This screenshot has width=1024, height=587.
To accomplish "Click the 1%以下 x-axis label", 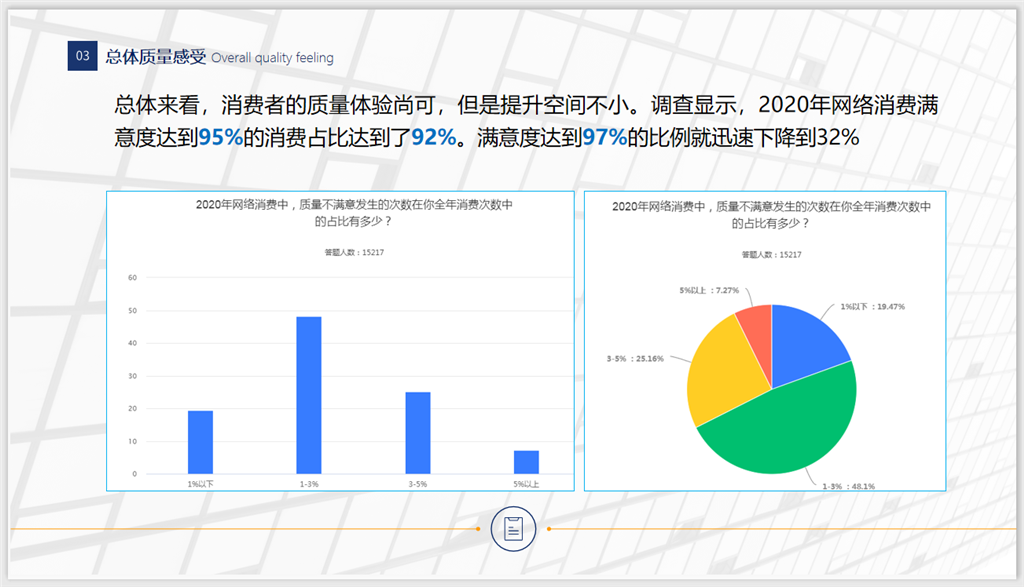I will [200, 484].
